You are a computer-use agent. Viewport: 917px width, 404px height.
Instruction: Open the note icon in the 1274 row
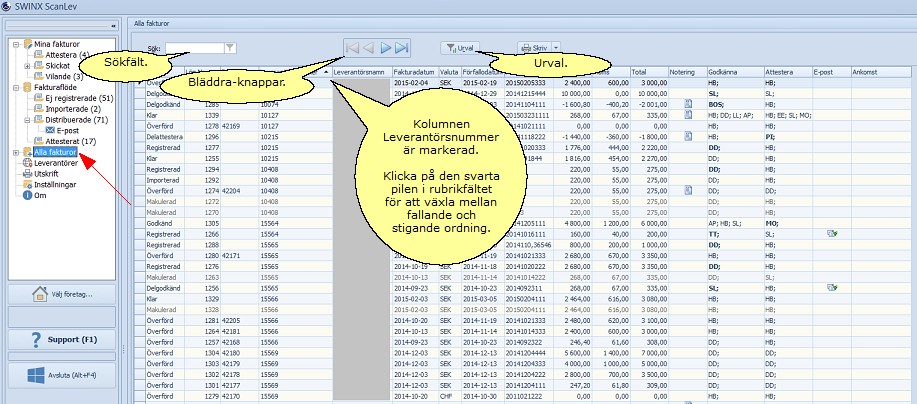click(x=688, y=191)
